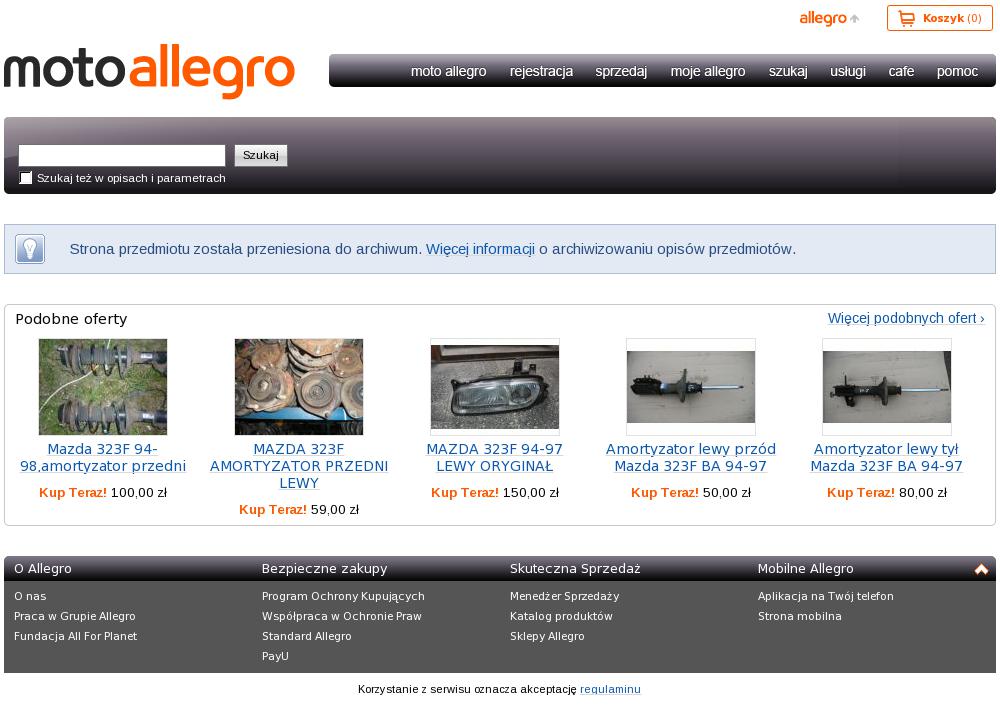
Task: Open the 'szukaj' nav item
Action: click(788, 71)
